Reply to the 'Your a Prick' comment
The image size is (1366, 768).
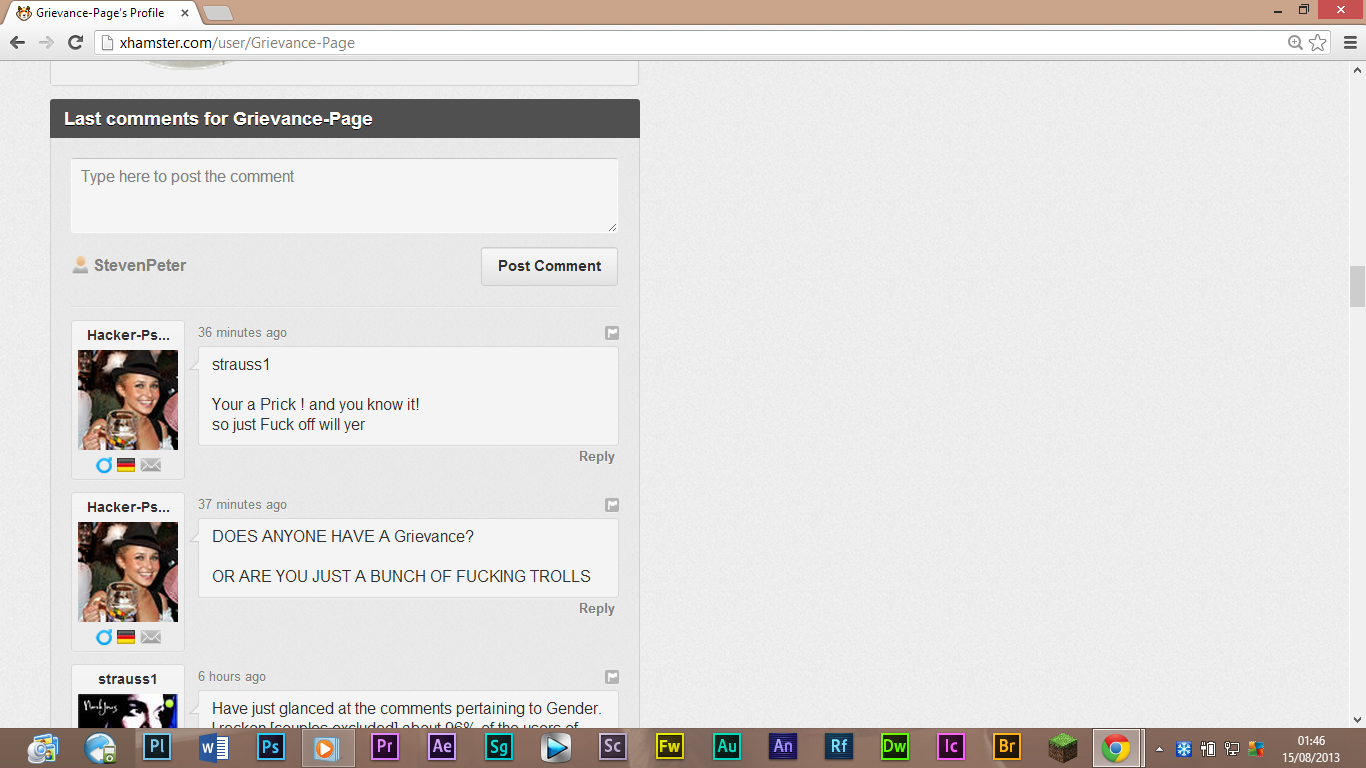[x=597, y=457]
